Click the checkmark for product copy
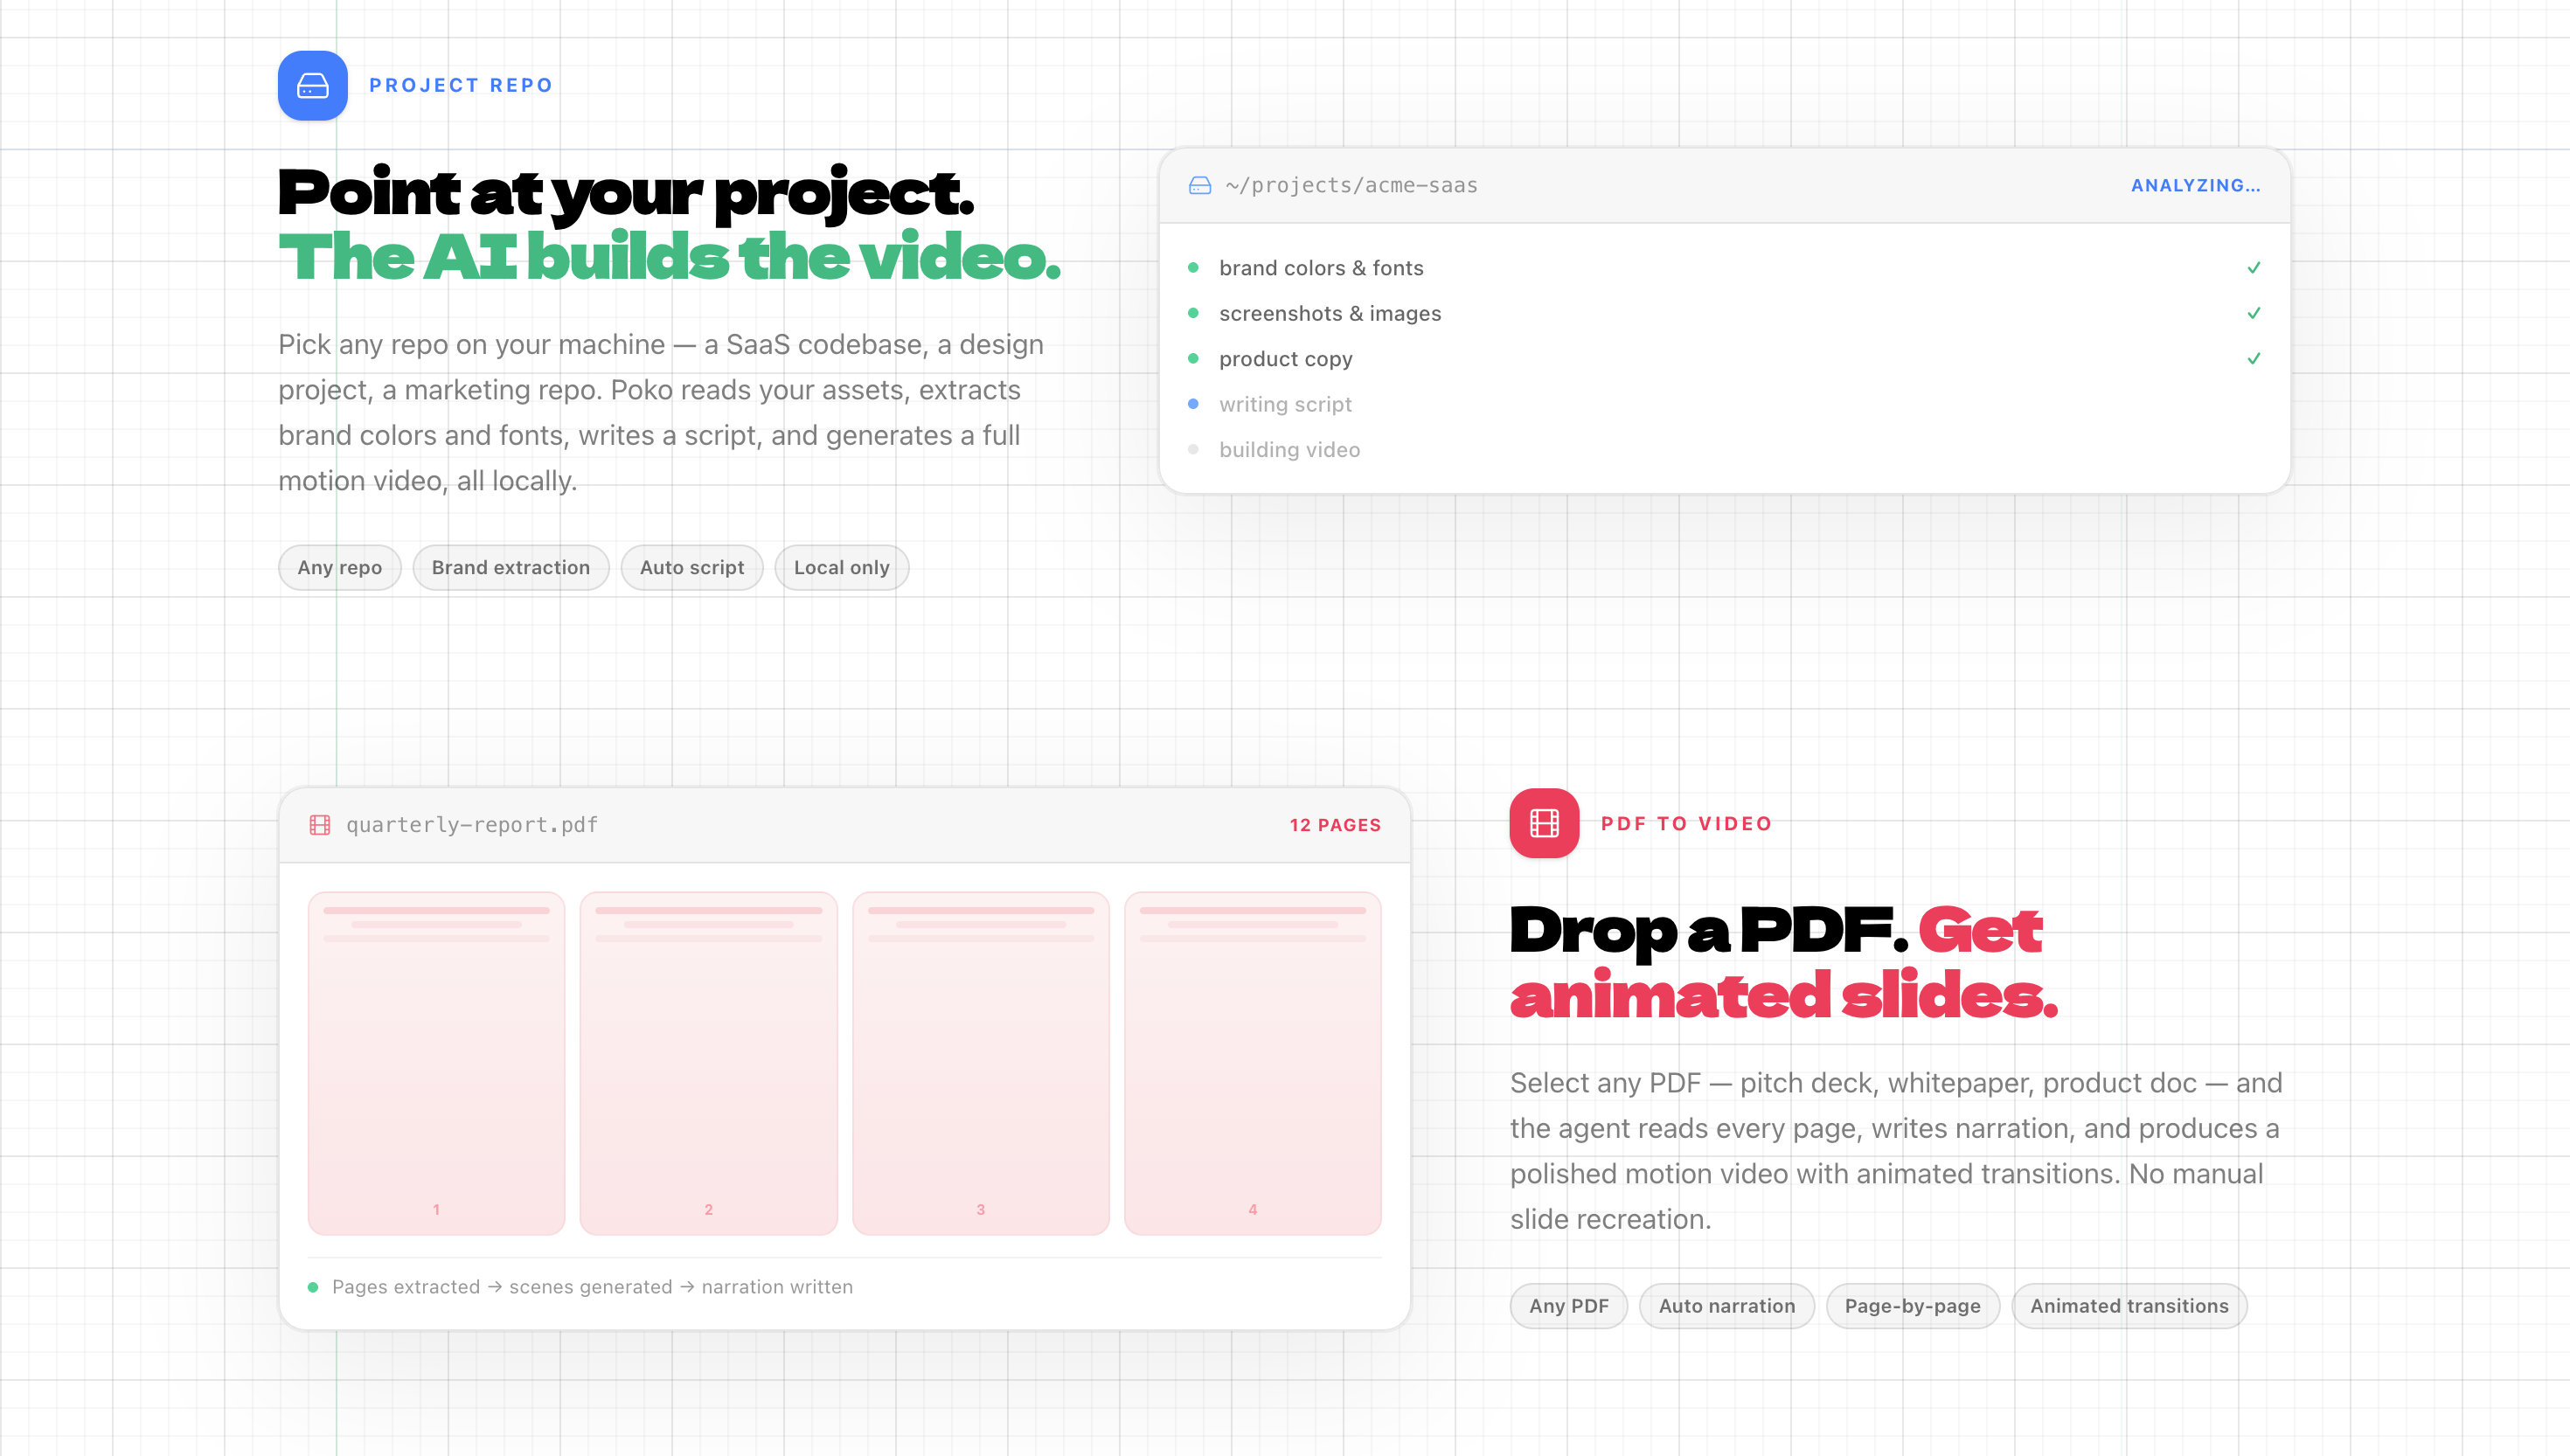Screen dimensions: 2570x1456 [2254, 359]
